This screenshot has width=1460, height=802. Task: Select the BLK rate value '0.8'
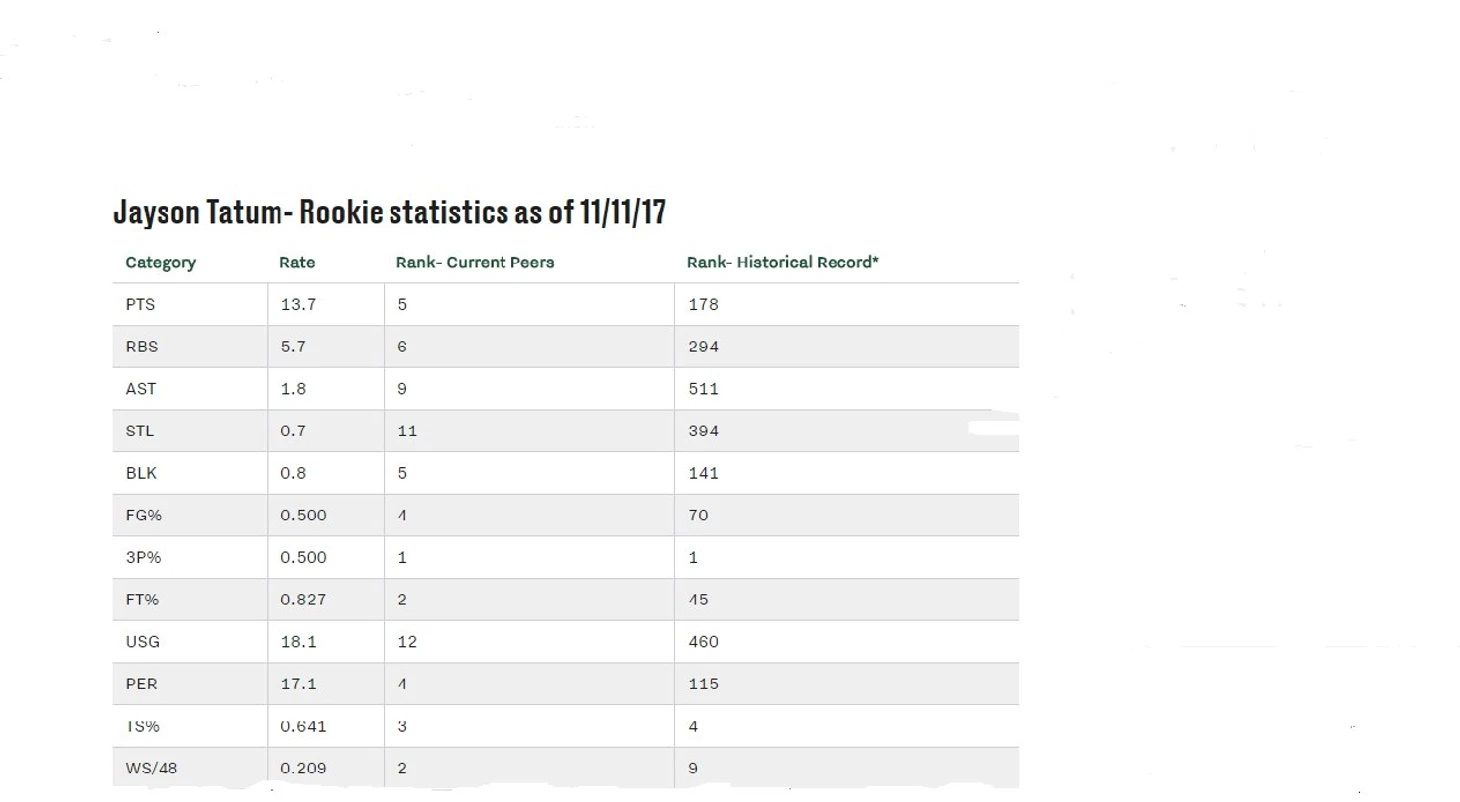[x=293, y=473]
